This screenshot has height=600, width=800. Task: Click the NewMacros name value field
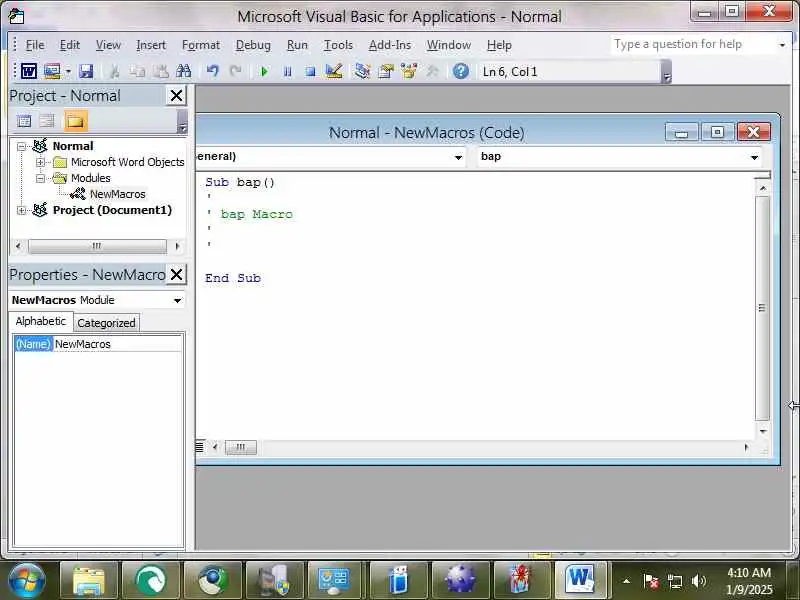(x=117, y=344)
